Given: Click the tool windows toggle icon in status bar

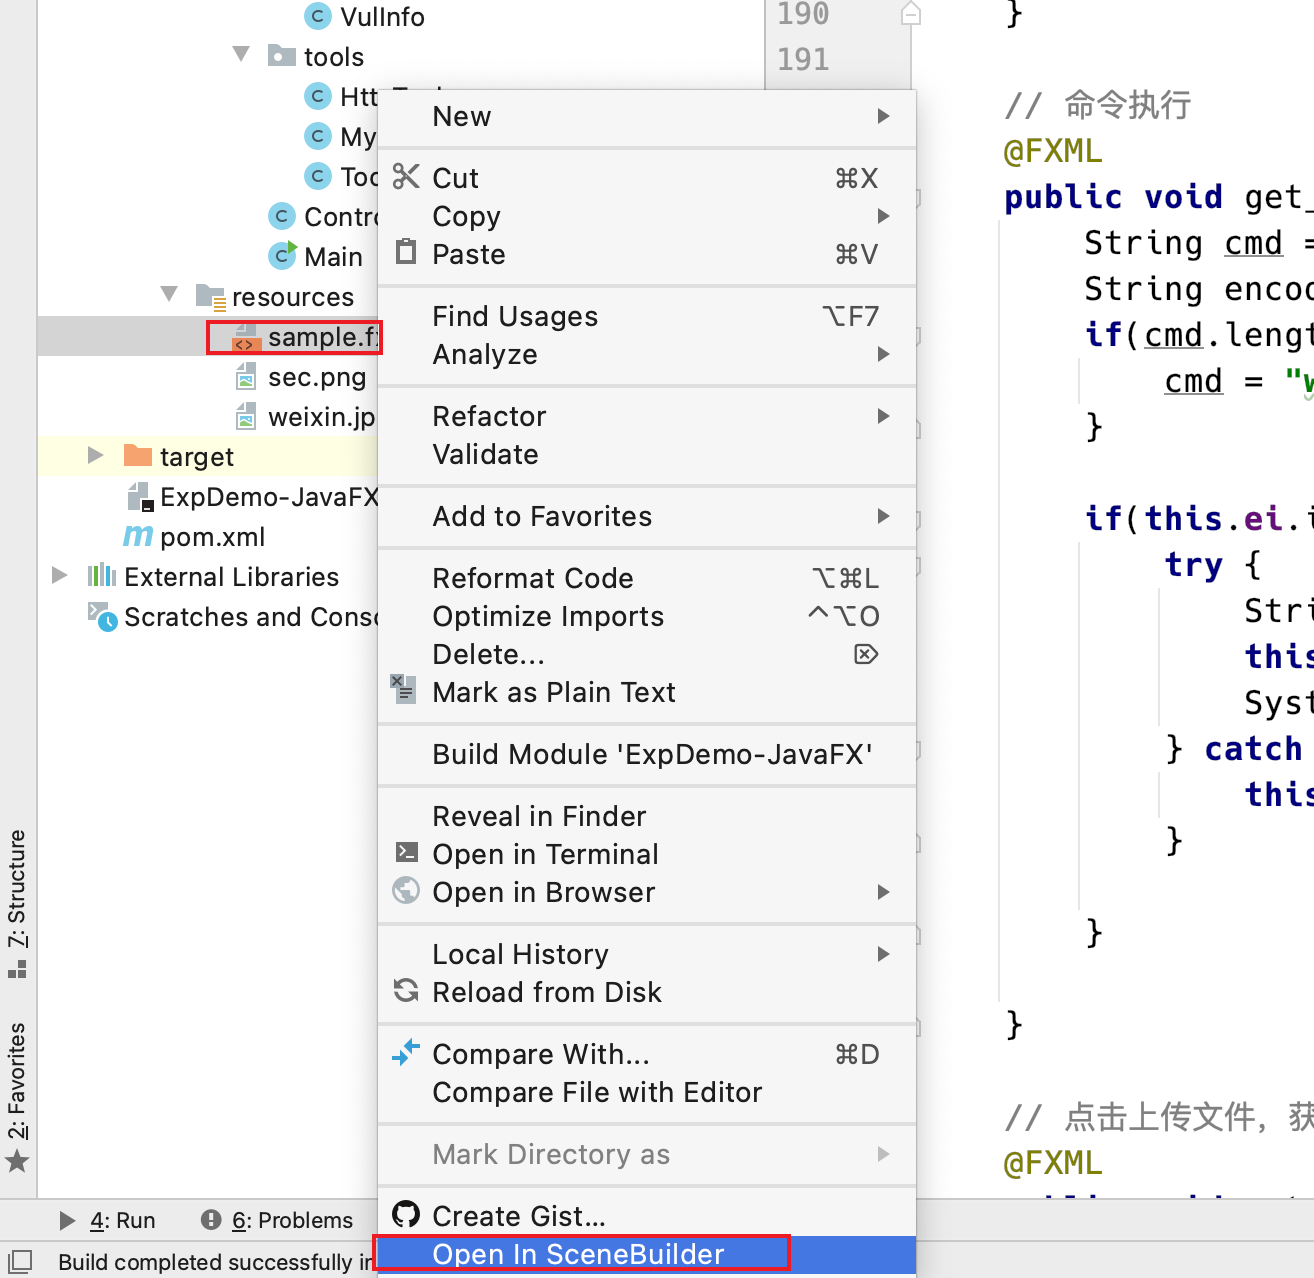Looking at the screenshot, I should [x=20, y=1260].
